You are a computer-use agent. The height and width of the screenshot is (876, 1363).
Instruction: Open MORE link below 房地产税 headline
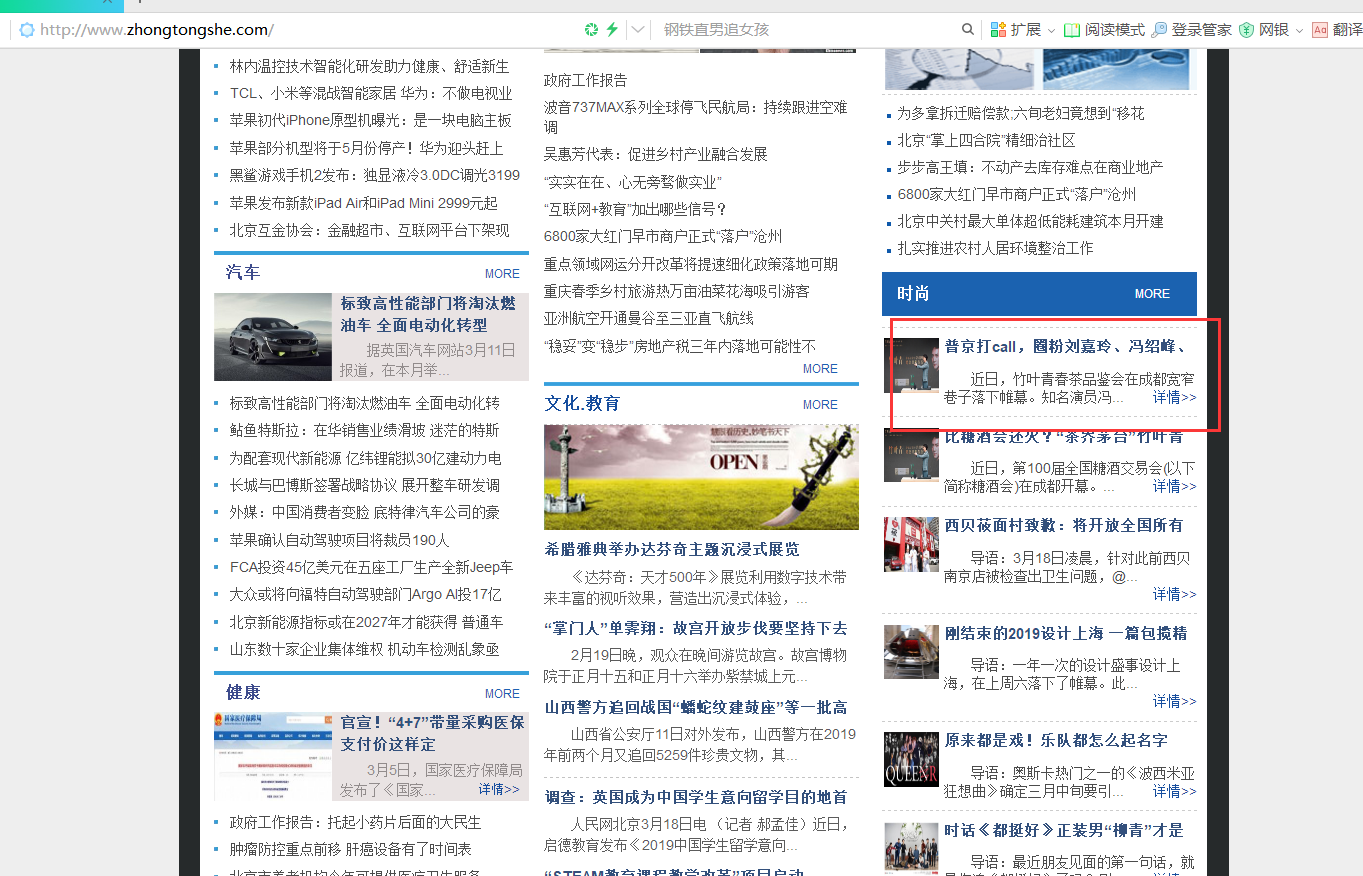tap(820, 368)
